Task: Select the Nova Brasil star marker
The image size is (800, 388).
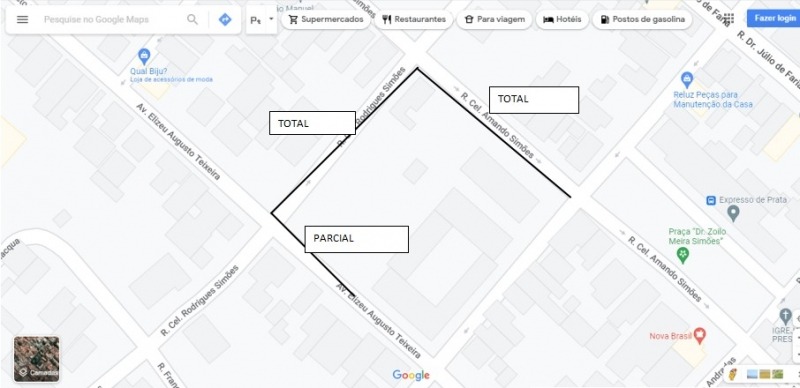Action: 699,335
